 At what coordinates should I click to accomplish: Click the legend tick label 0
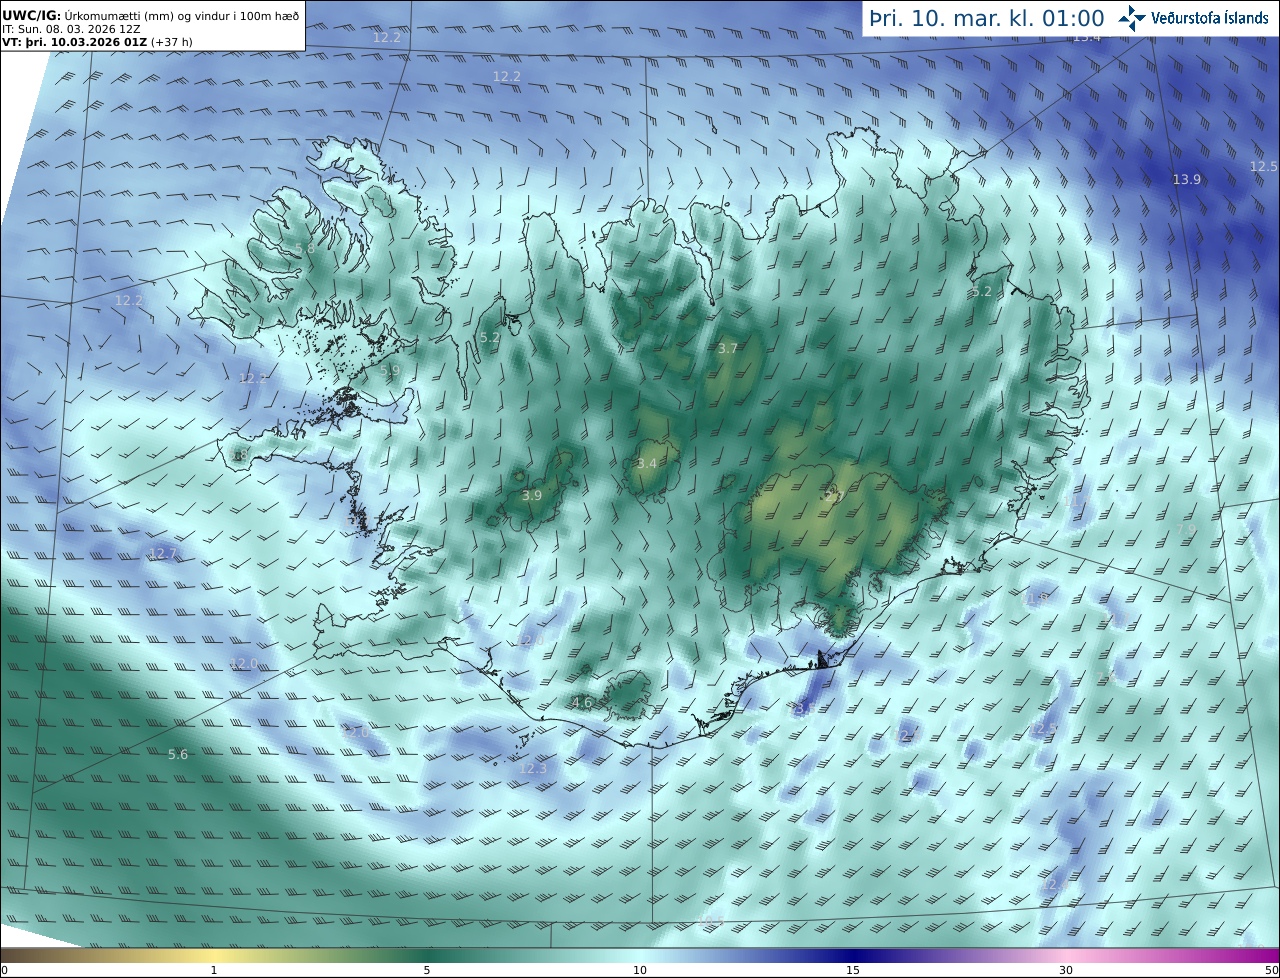(x=4, y=970)
